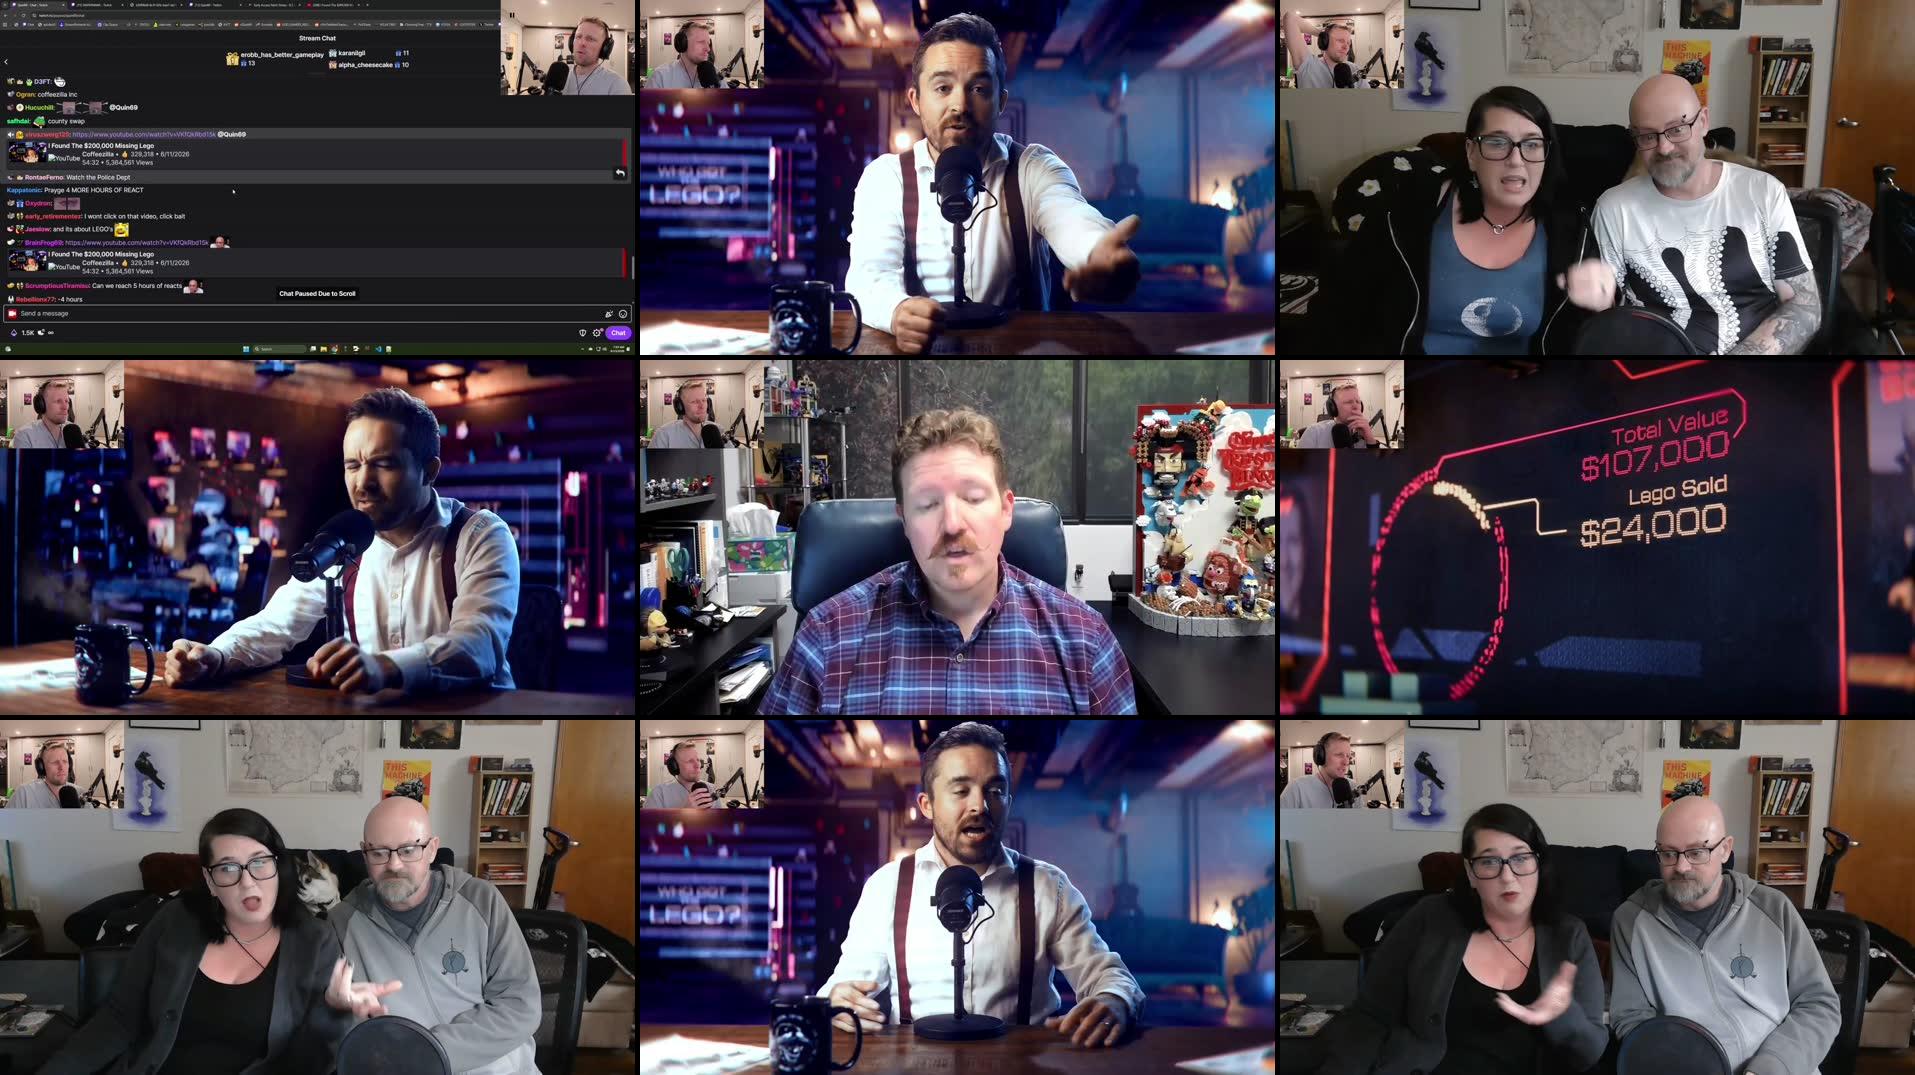Click username Ogran in chat

coord(25,95)
